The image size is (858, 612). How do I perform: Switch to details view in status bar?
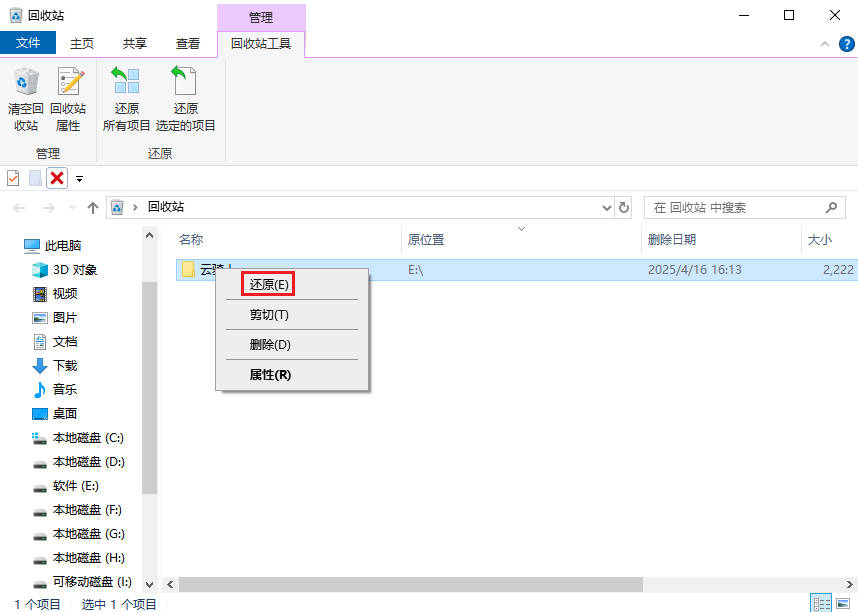click(821, 603)
